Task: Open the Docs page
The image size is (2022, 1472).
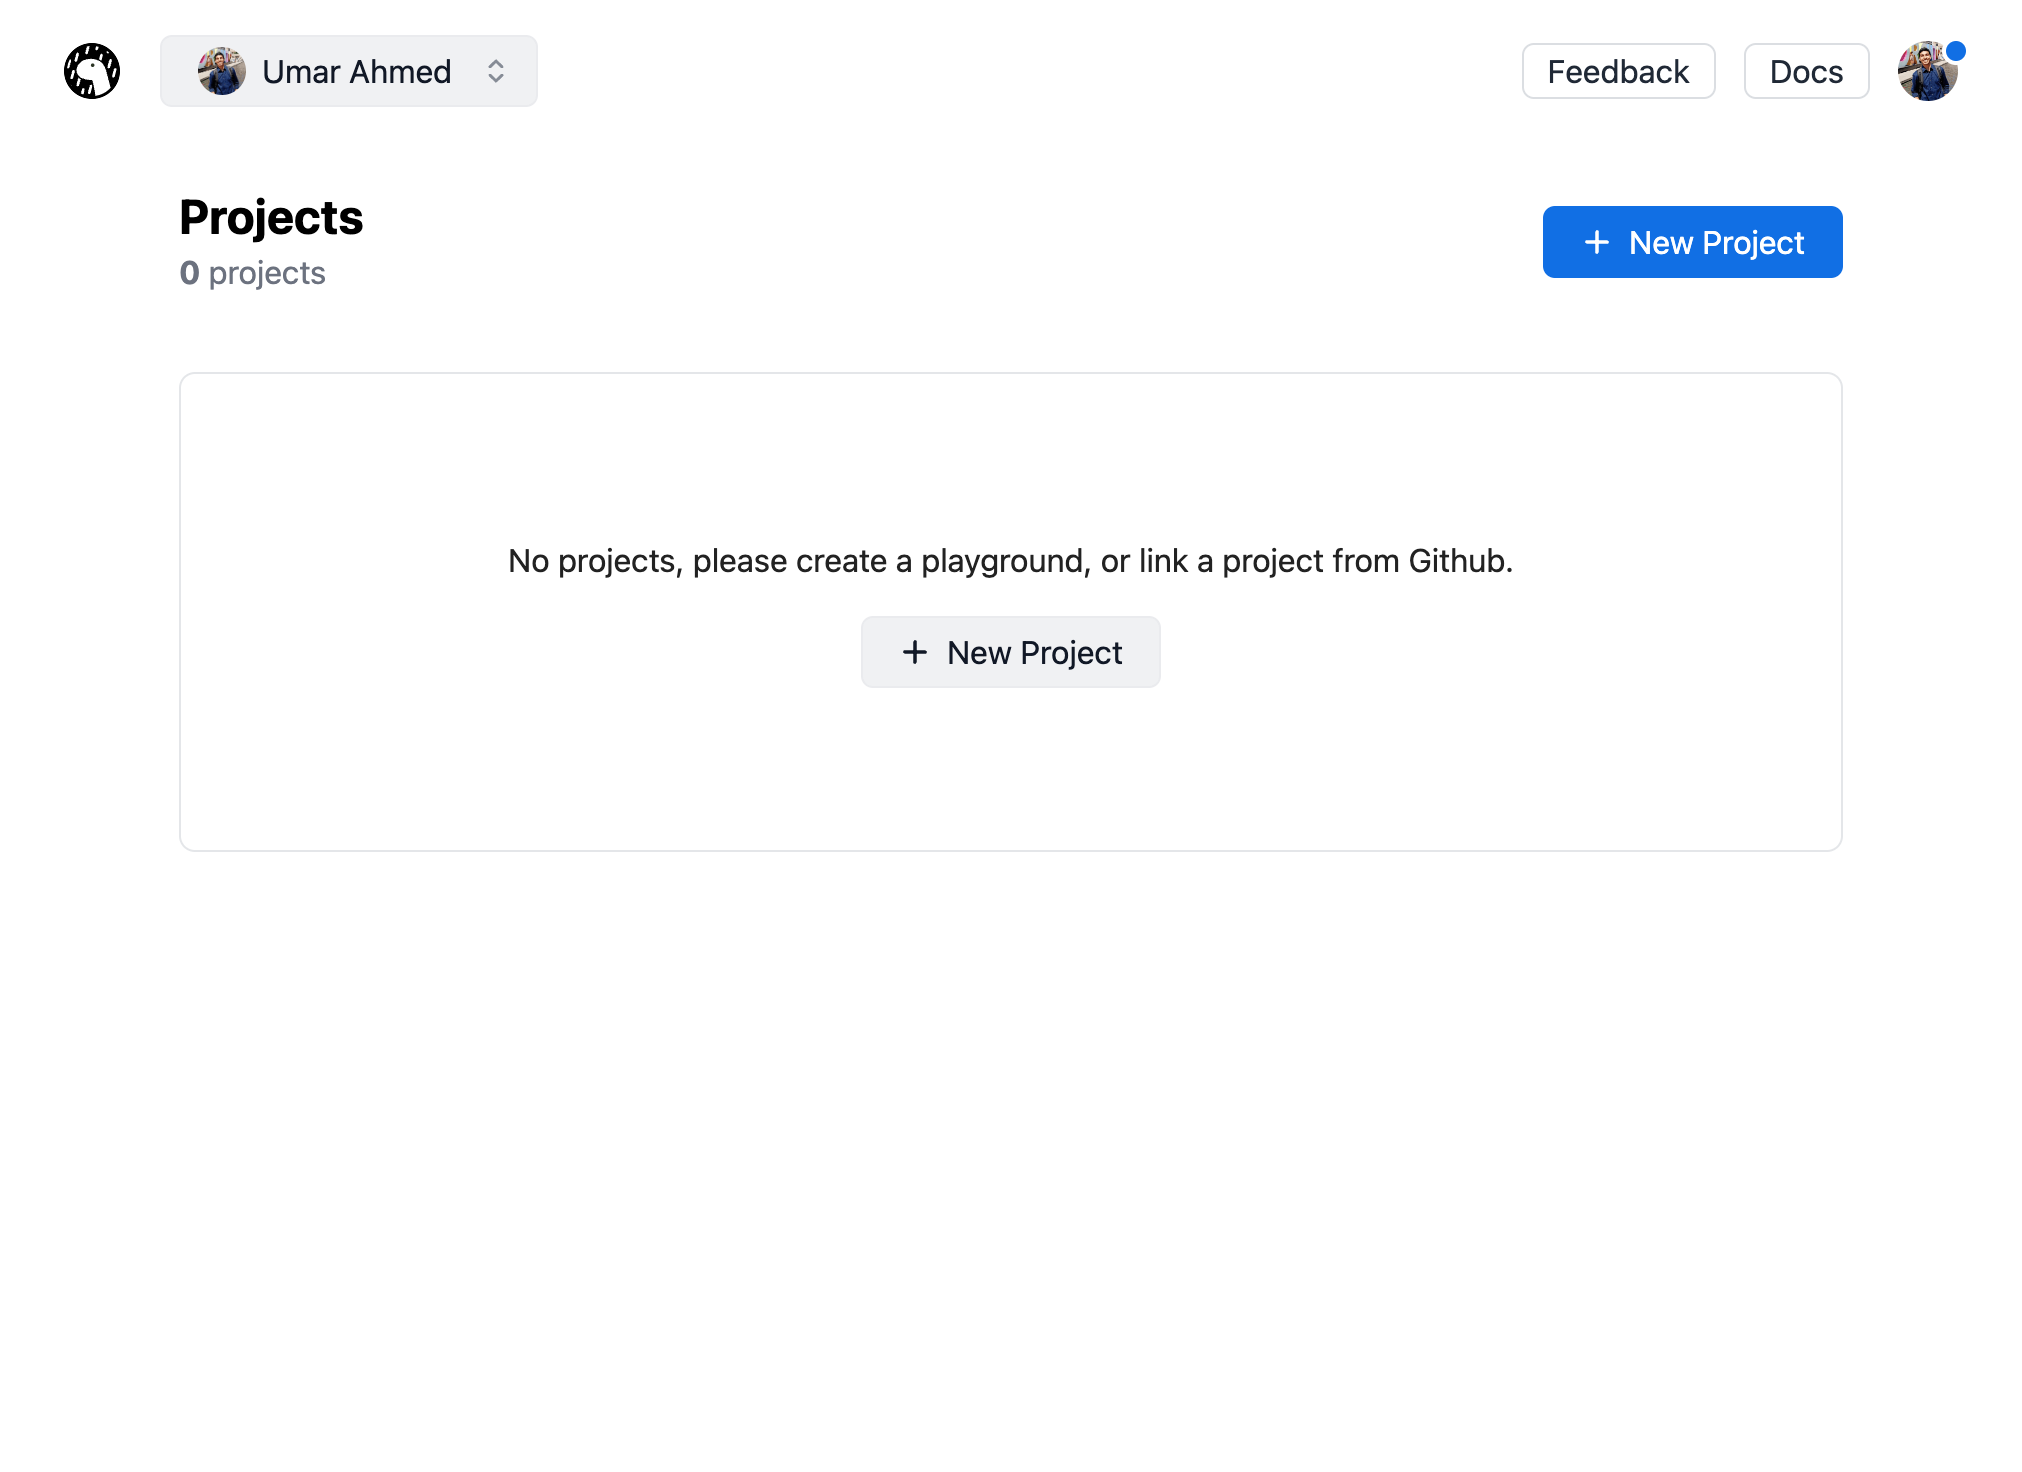Action: point(1806,71)
